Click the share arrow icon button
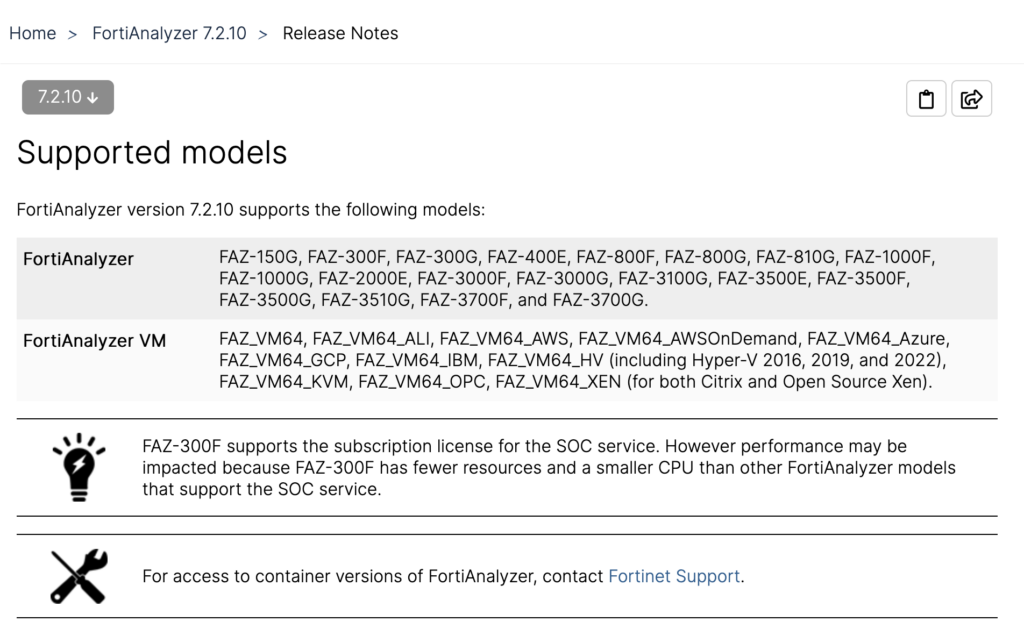 point(972,98)
